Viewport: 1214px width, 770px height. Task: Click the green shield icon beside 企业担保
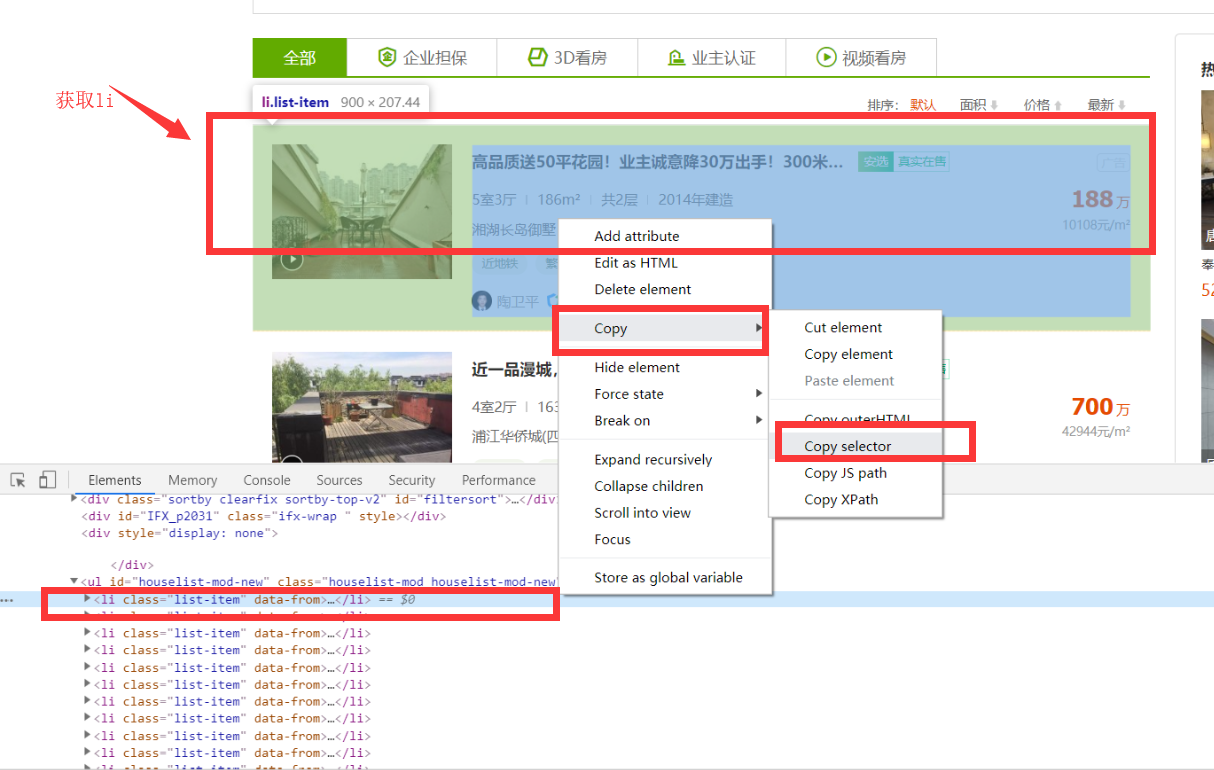(388, 57)
